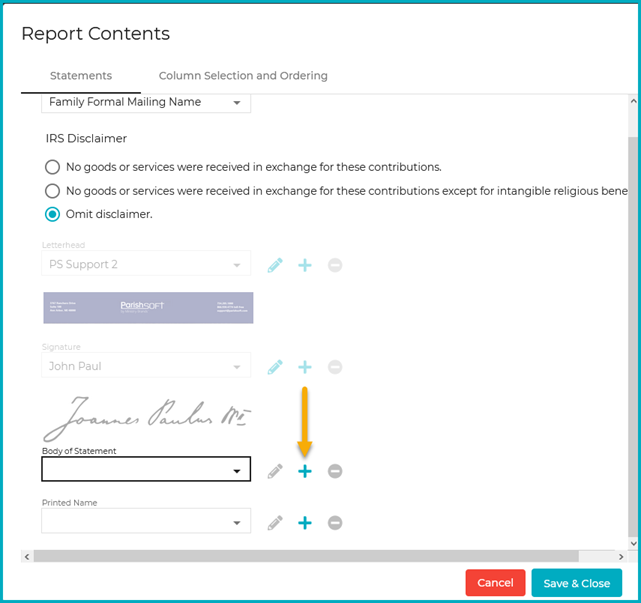
Task: Open the Body of Statement dropdown
Action: pos(146,469)
